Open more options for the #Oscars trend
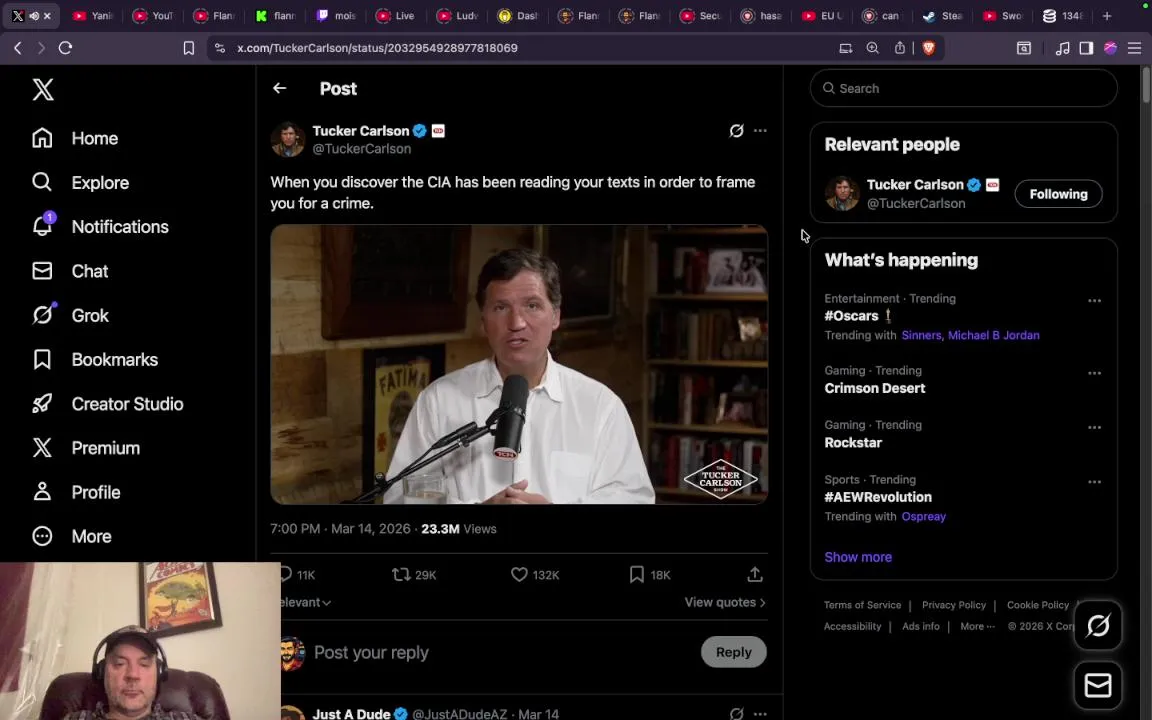The height and width of the screenshot is (720, 1152). 1094,300
